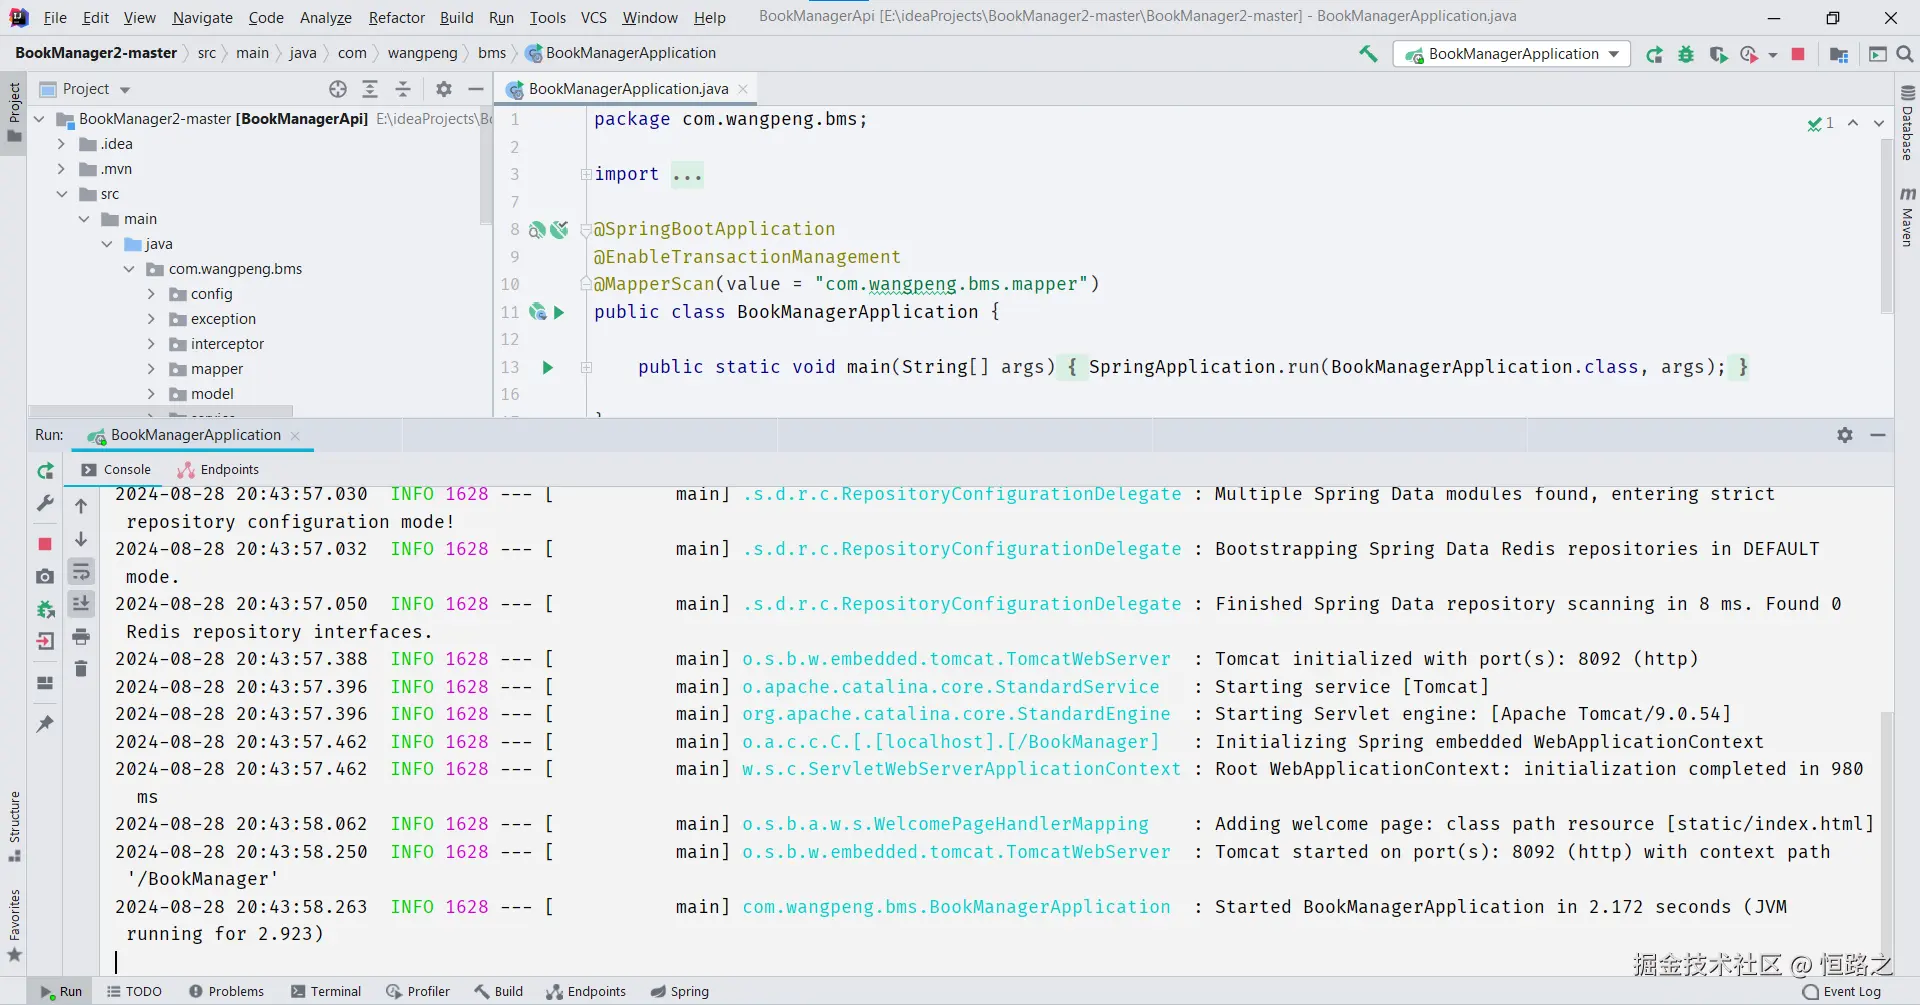The height and width of the screenshot is (1005, 1920).
Task: Open the BookManagerApplication run configuration dropdown
Action: pyautogui.click(x=1512, y=54)
